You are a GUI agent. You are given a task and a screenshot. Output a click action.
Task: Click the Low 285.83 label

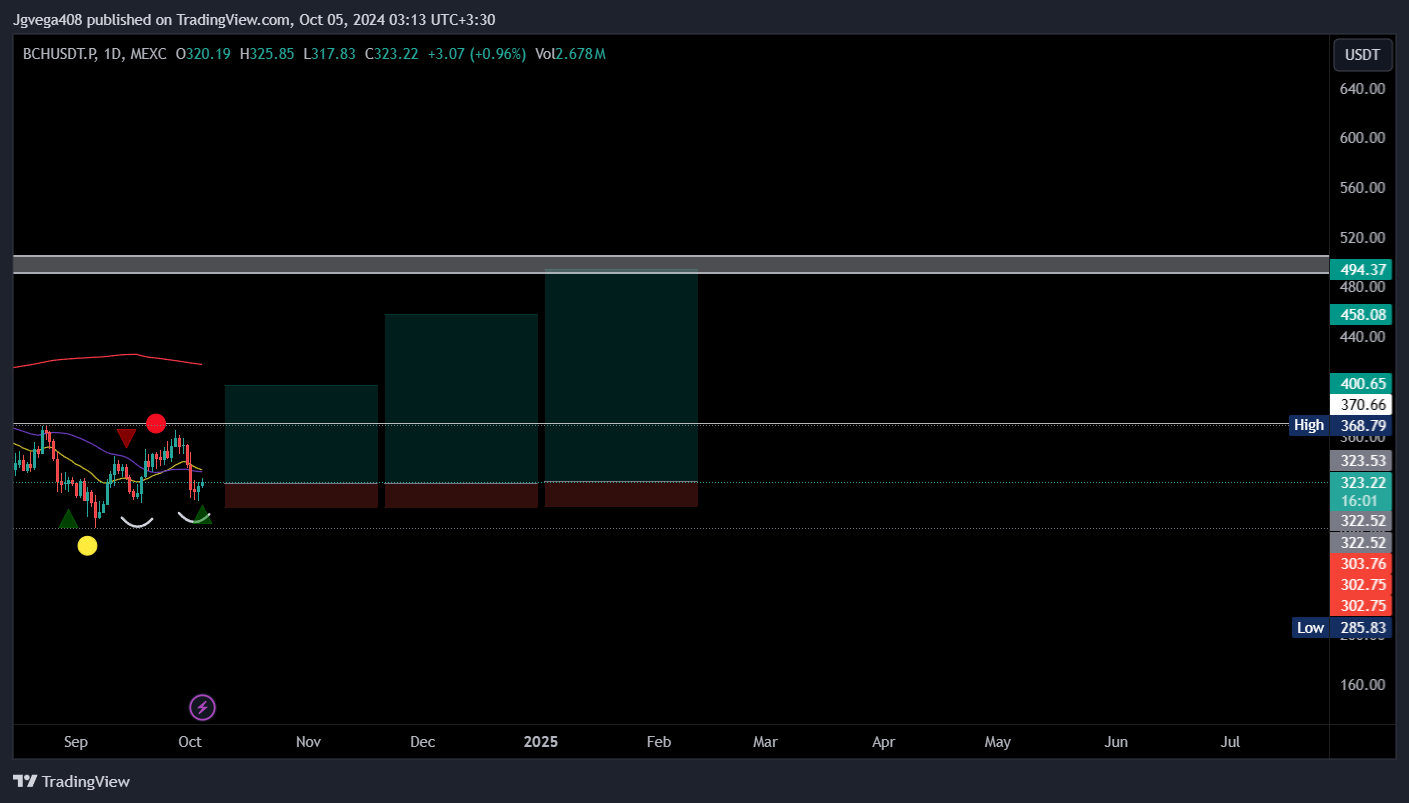1341,628
